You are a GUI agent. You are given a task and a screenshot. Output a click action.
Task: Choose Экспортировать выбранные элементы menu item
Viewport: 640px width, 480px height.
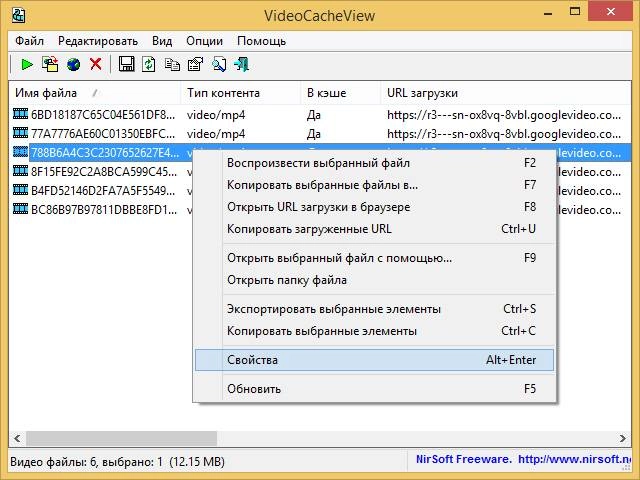coord(374,309)
